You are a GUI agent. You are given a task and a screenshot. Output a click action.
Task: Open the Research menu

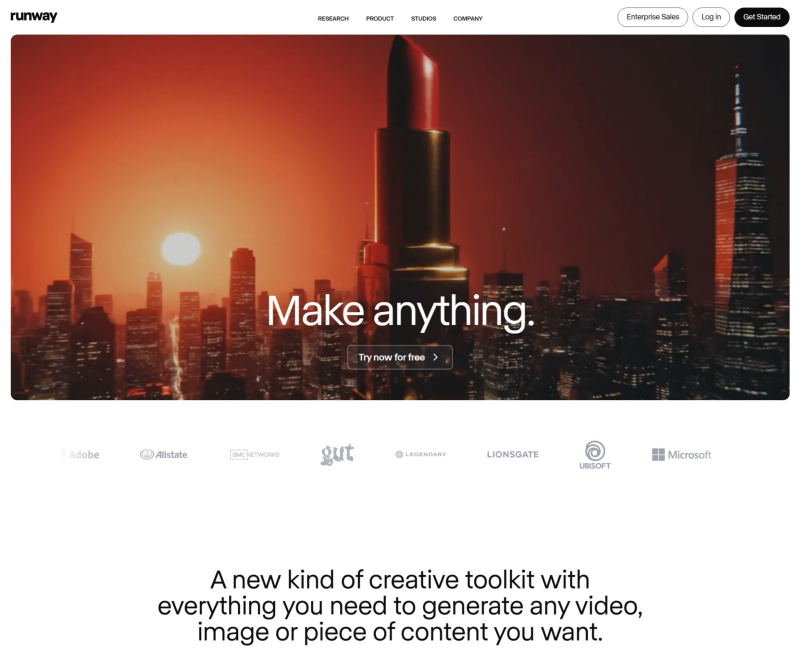(x=333, y=18)
